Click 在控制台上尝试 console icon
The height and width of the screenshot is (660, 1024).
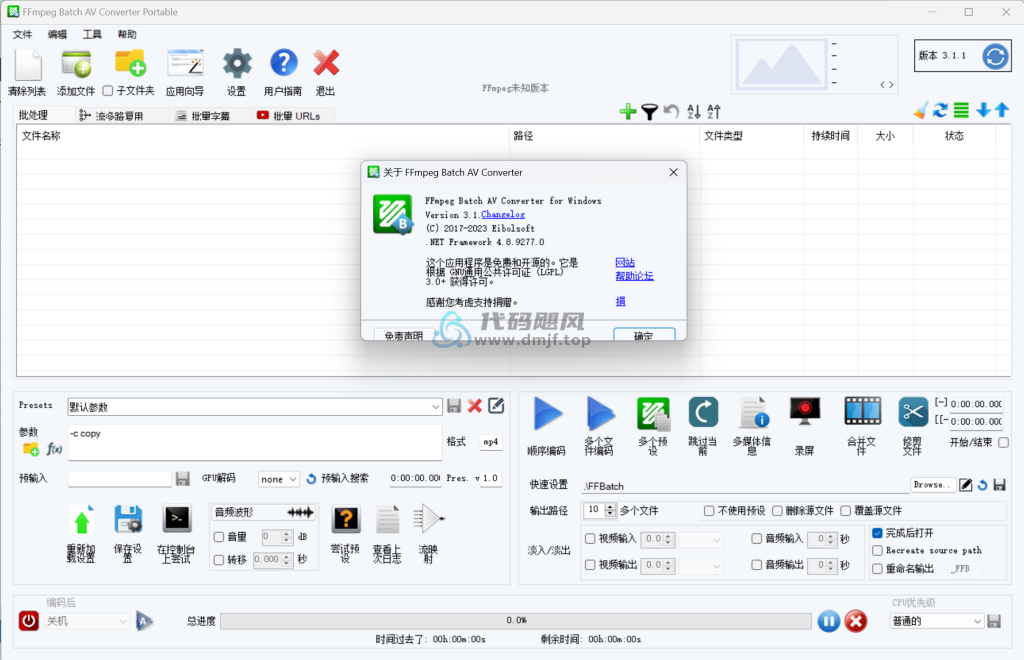pos(177,520)
